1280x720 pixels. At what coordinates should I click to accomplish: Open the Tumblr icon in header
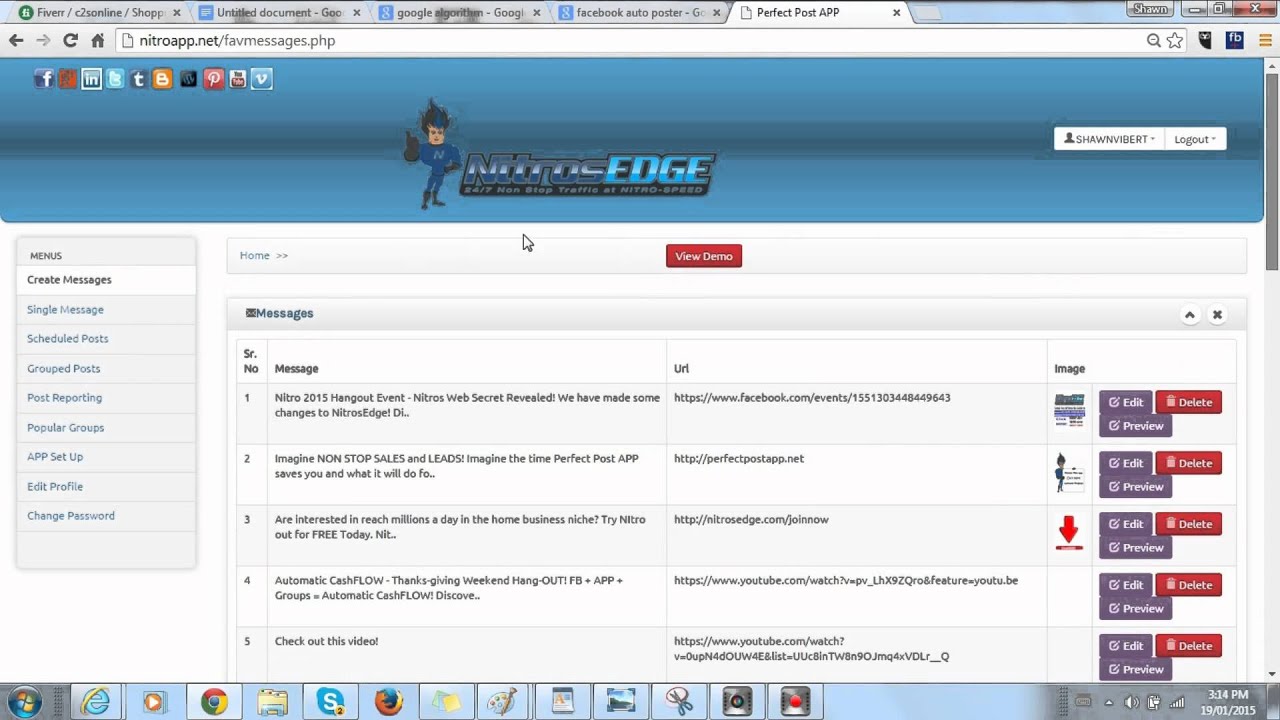click(x=139, y=79)
